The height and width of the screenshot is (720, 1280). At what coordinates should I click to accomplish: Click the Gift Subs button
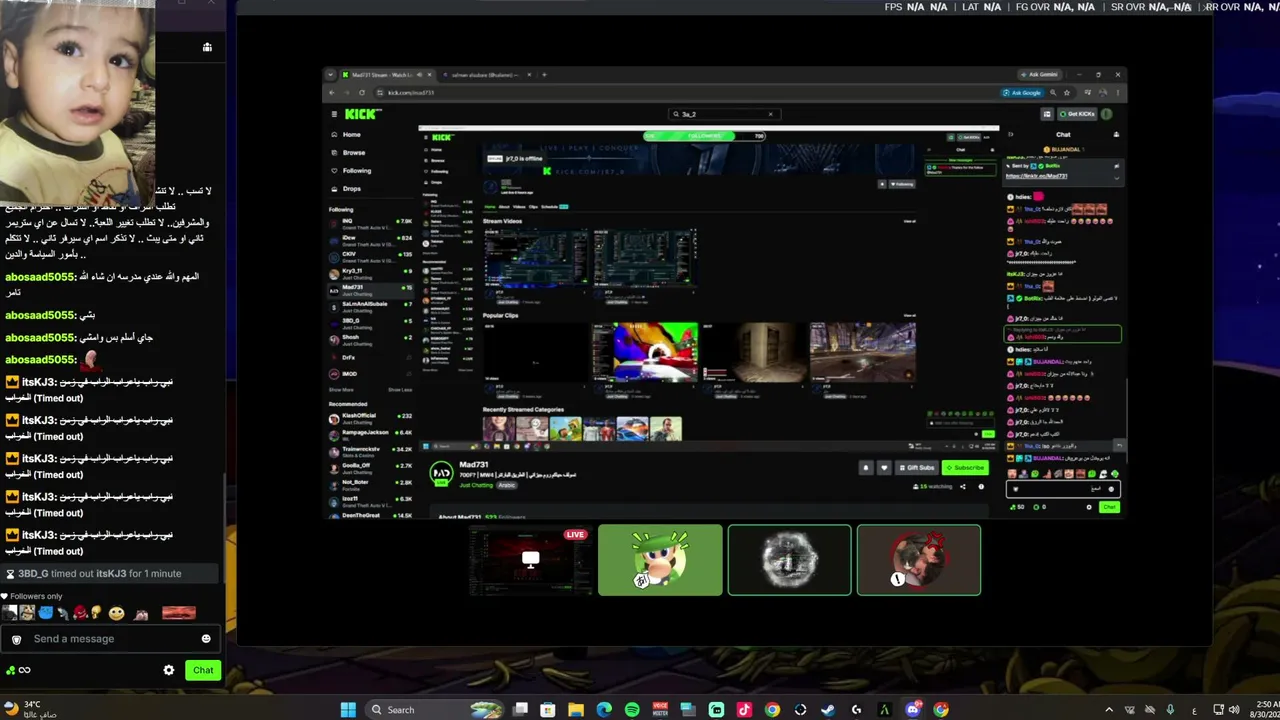pyautogui.click(x=917, y=468)
